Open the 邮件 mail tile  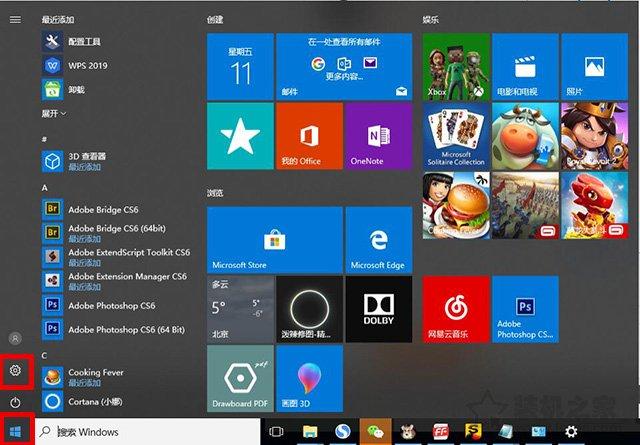[x=344, y=67]
